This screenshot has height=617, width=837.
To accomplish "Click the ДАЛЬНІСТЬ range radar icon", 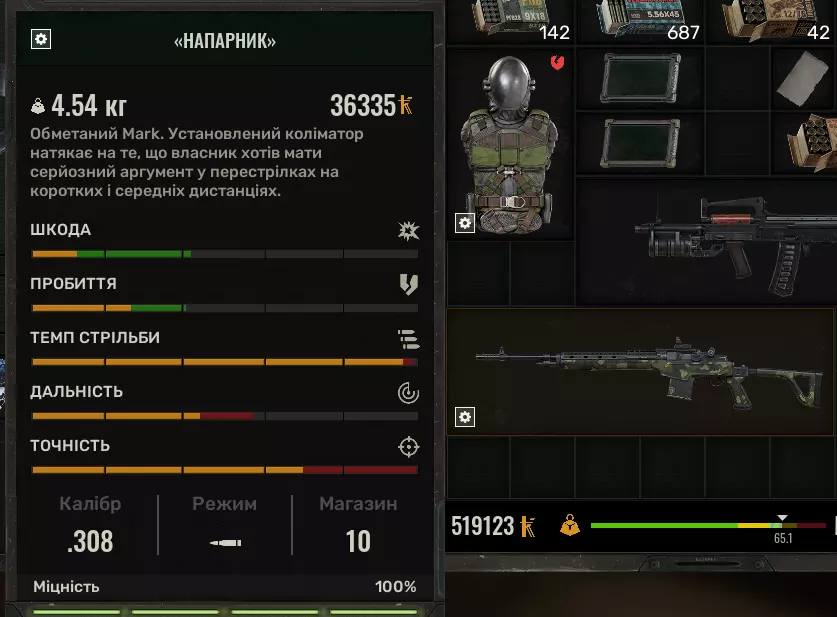I will click(408, 393).
